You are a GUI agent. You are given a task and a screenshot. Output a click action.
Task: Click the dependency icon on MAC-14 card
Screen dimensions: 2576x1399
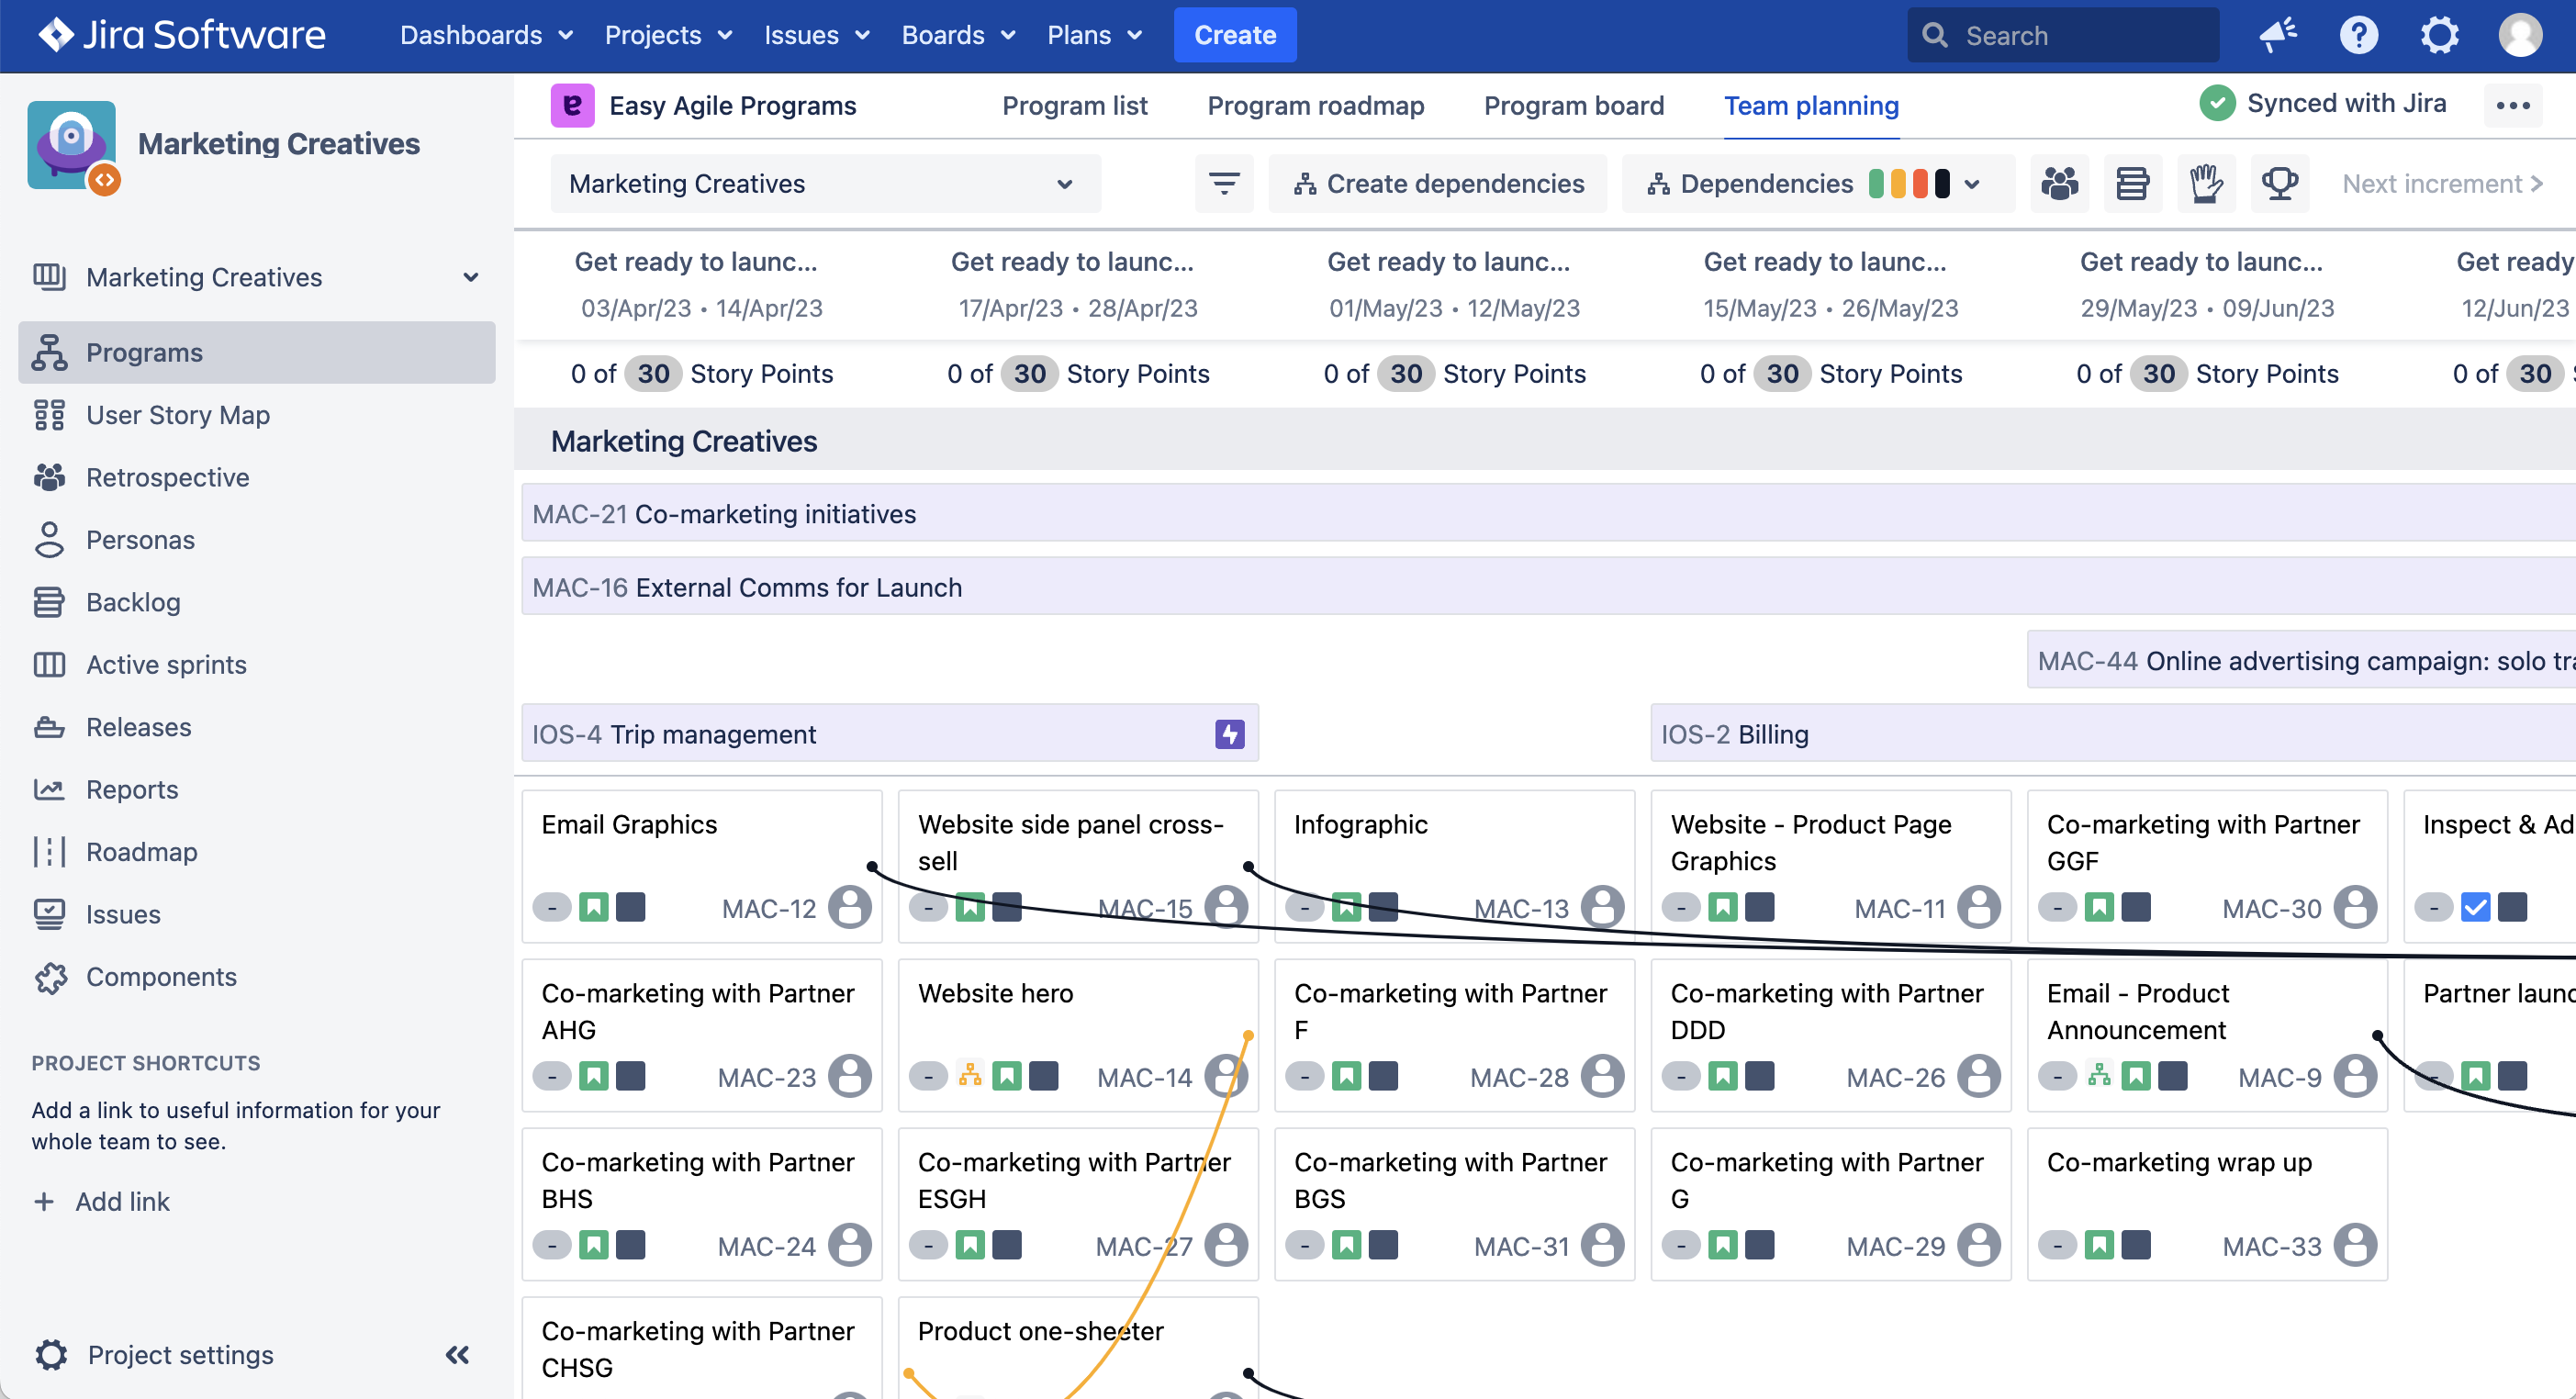pyautogui.click(x=969, y=1076)
